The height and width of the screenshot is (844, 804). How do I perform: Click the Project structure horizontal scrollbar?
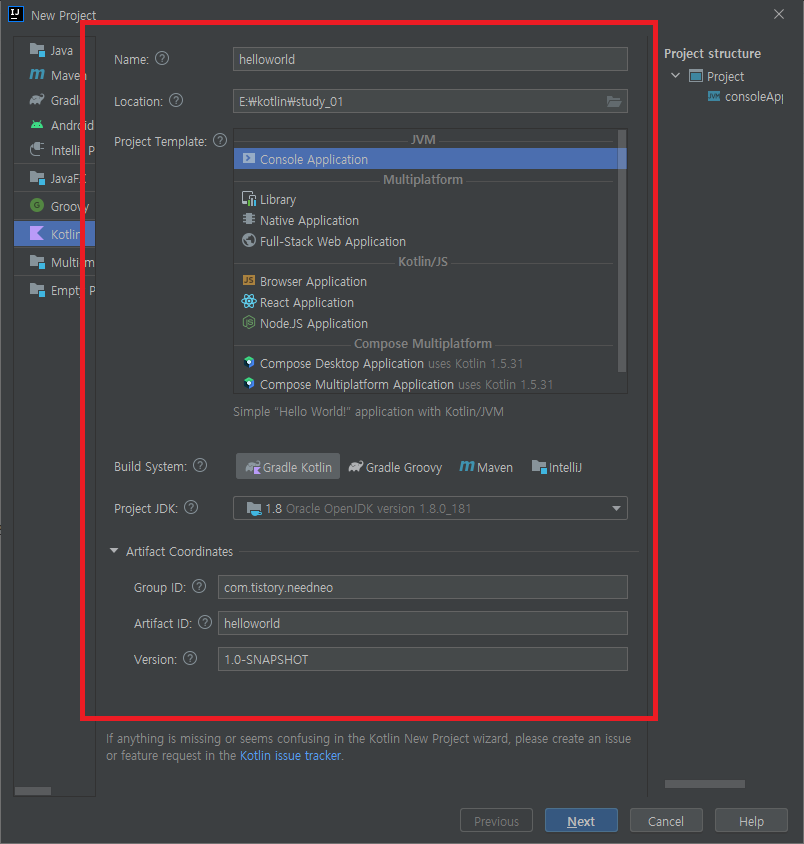pos(704,784)
